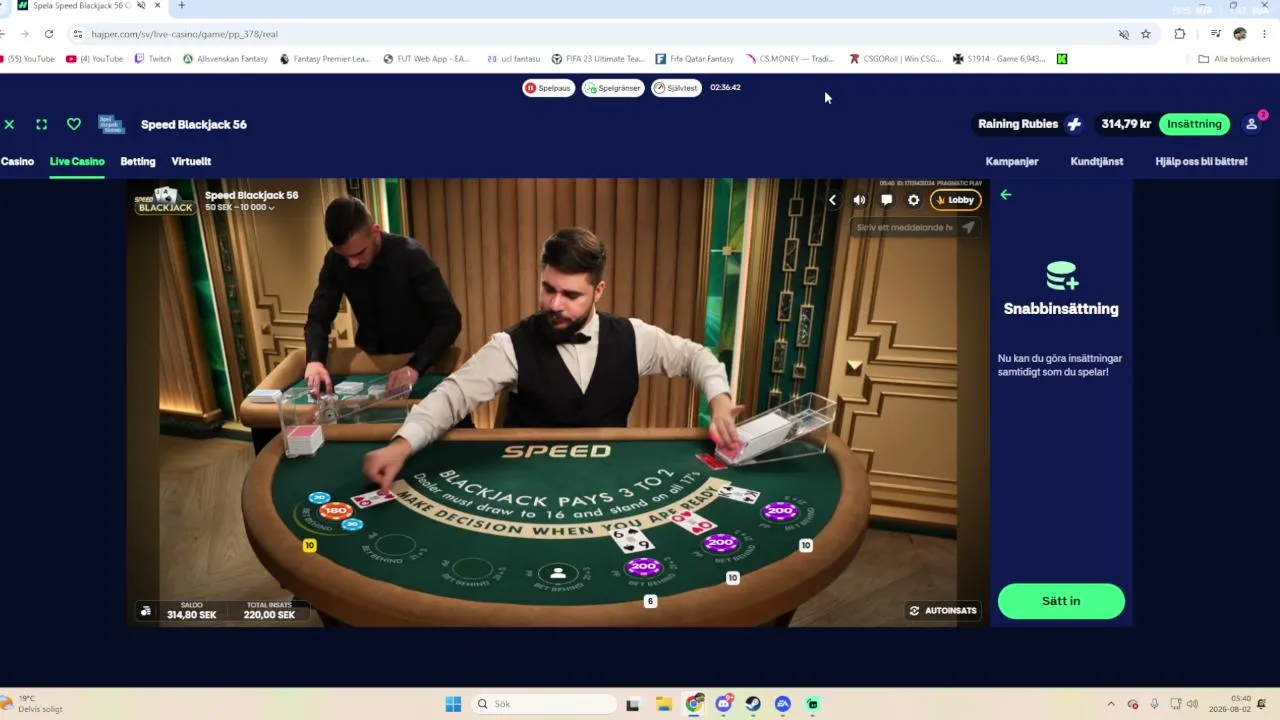The height and width of the screenshot is (720, 1280).
Task: Open the user account profile icon
Action: tap(1251, 124)
